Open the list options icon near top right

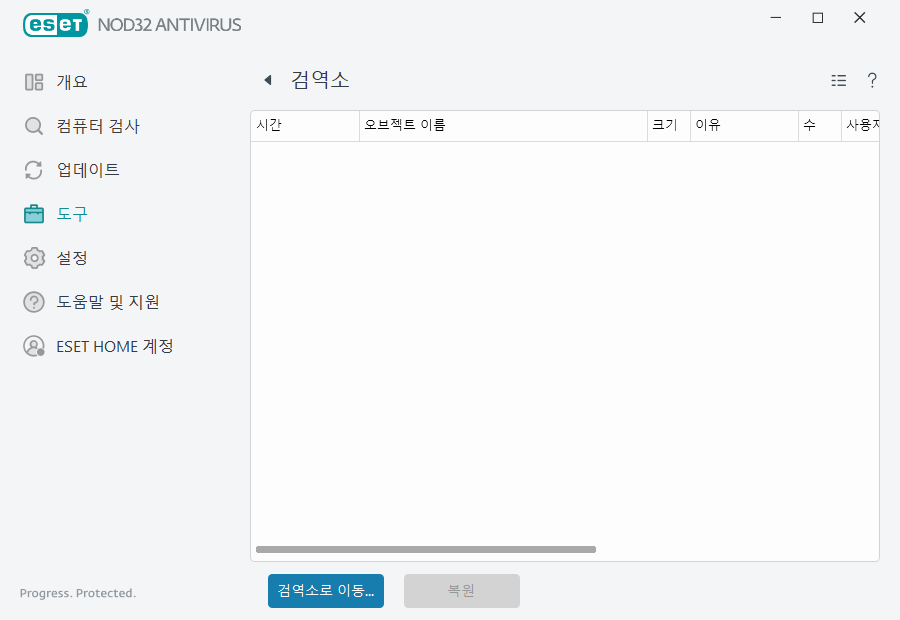tap(838, 80)
